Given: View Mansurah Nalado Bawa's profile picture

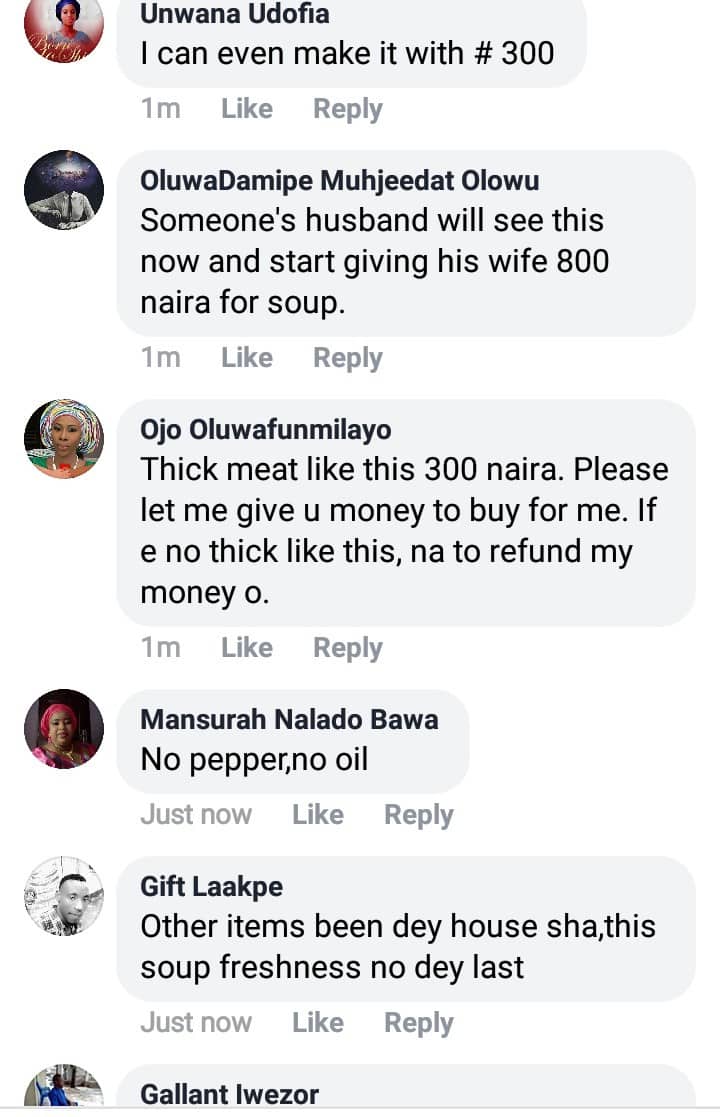Looking at the screenshot, I should pyautogui.click(x=64, y=729).
